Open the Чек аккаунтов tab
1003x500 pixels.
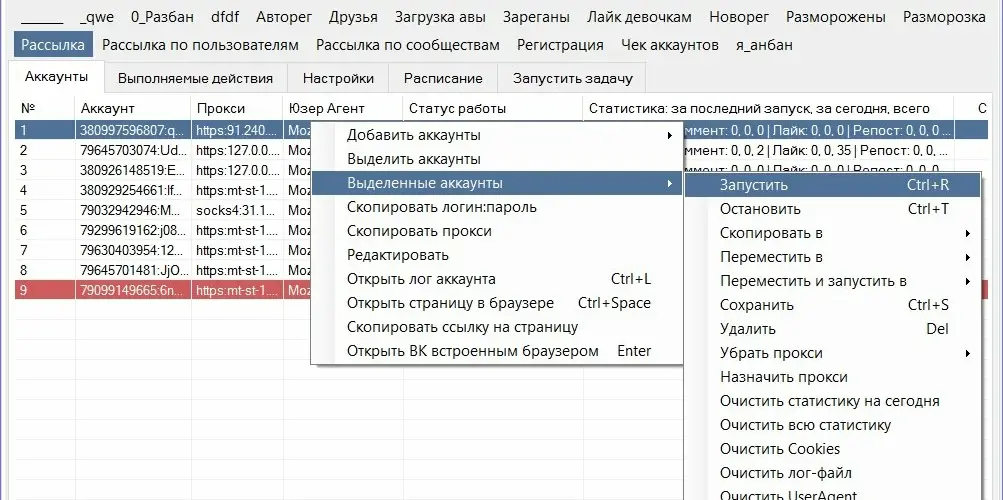point(670,45)
